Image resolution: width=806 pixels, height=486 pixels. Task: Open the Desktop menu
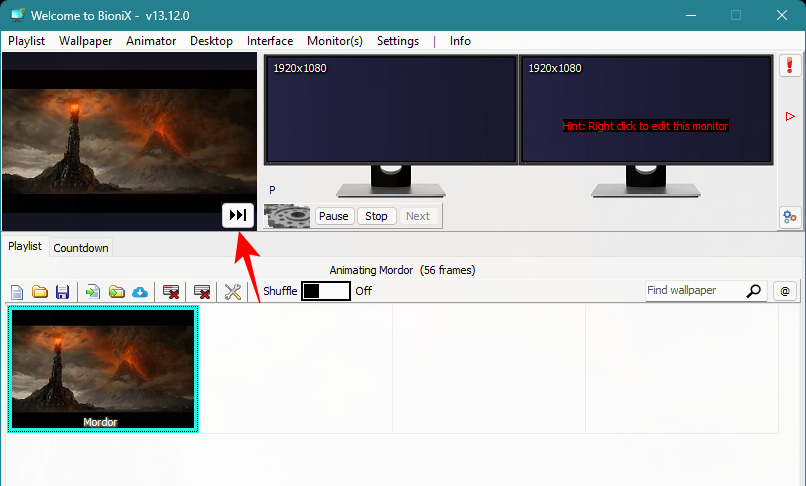click(x=211, y=41)
